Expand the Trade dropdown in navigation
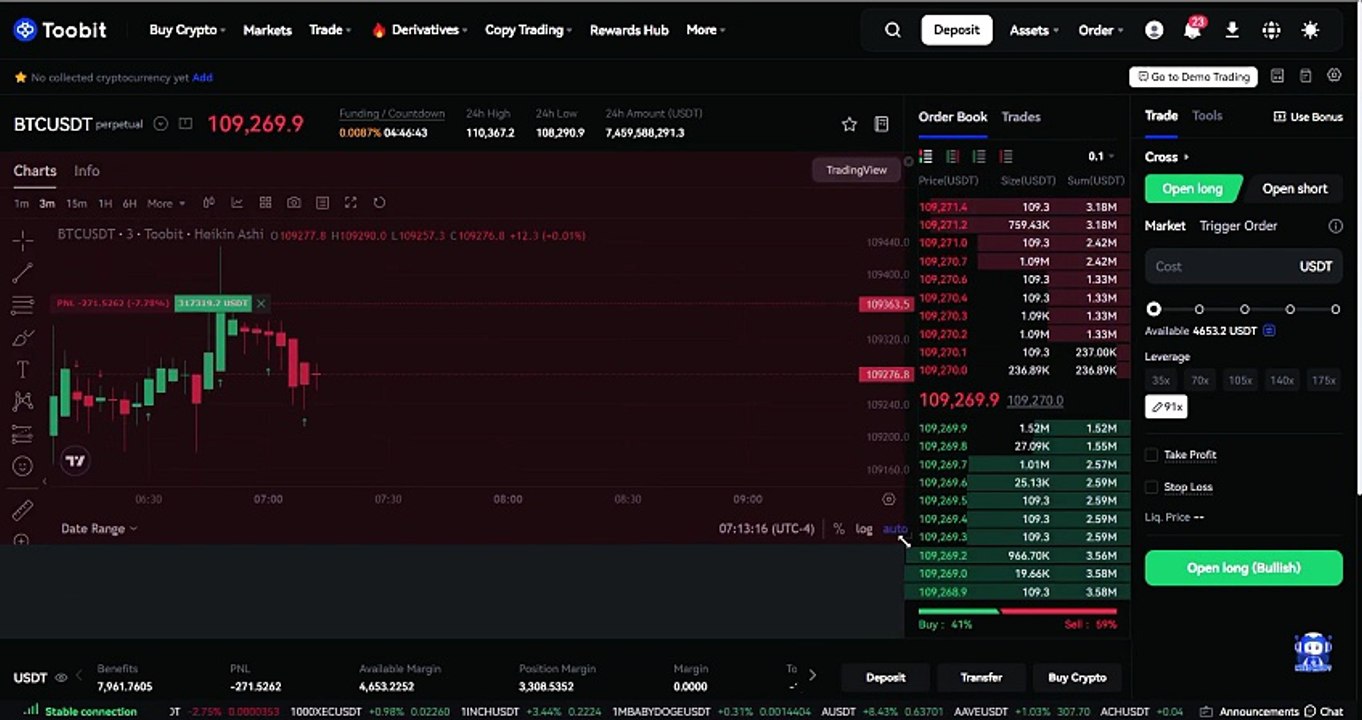 [x=330, y=30]
